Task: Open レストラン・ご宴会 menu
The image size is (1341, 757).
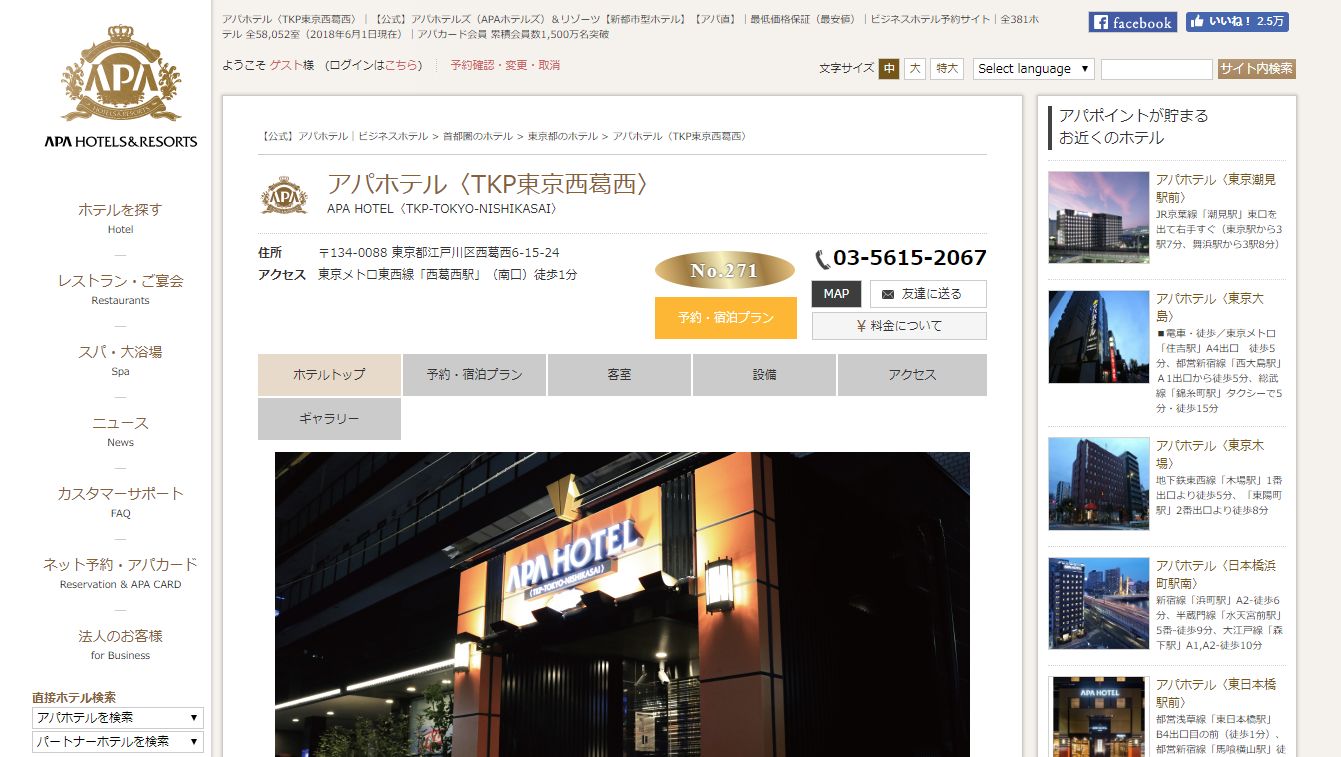Action: (x=120, y=289)
